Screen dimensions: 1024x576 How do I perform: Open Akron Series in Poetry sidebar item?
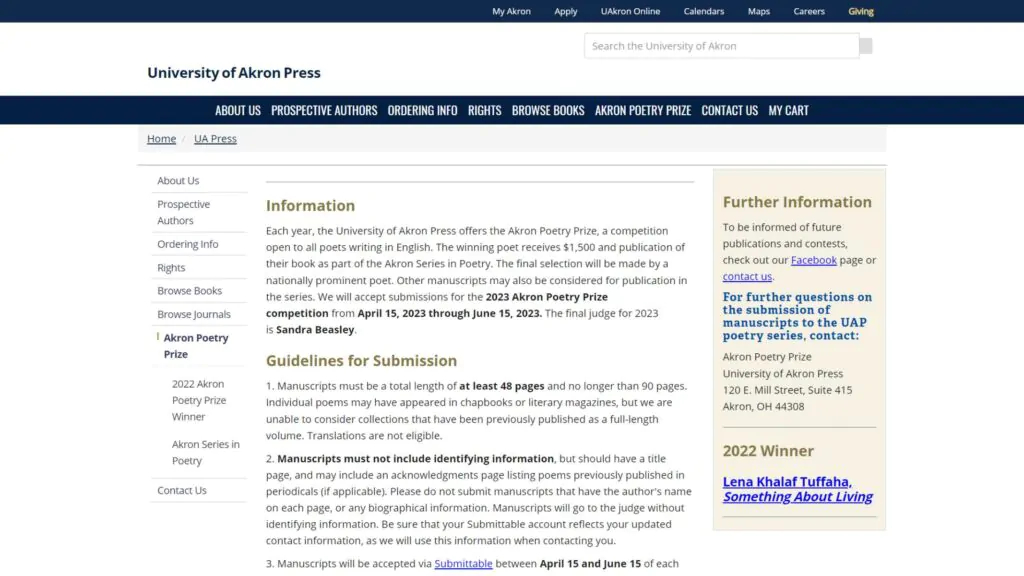(x=205, y=452)
